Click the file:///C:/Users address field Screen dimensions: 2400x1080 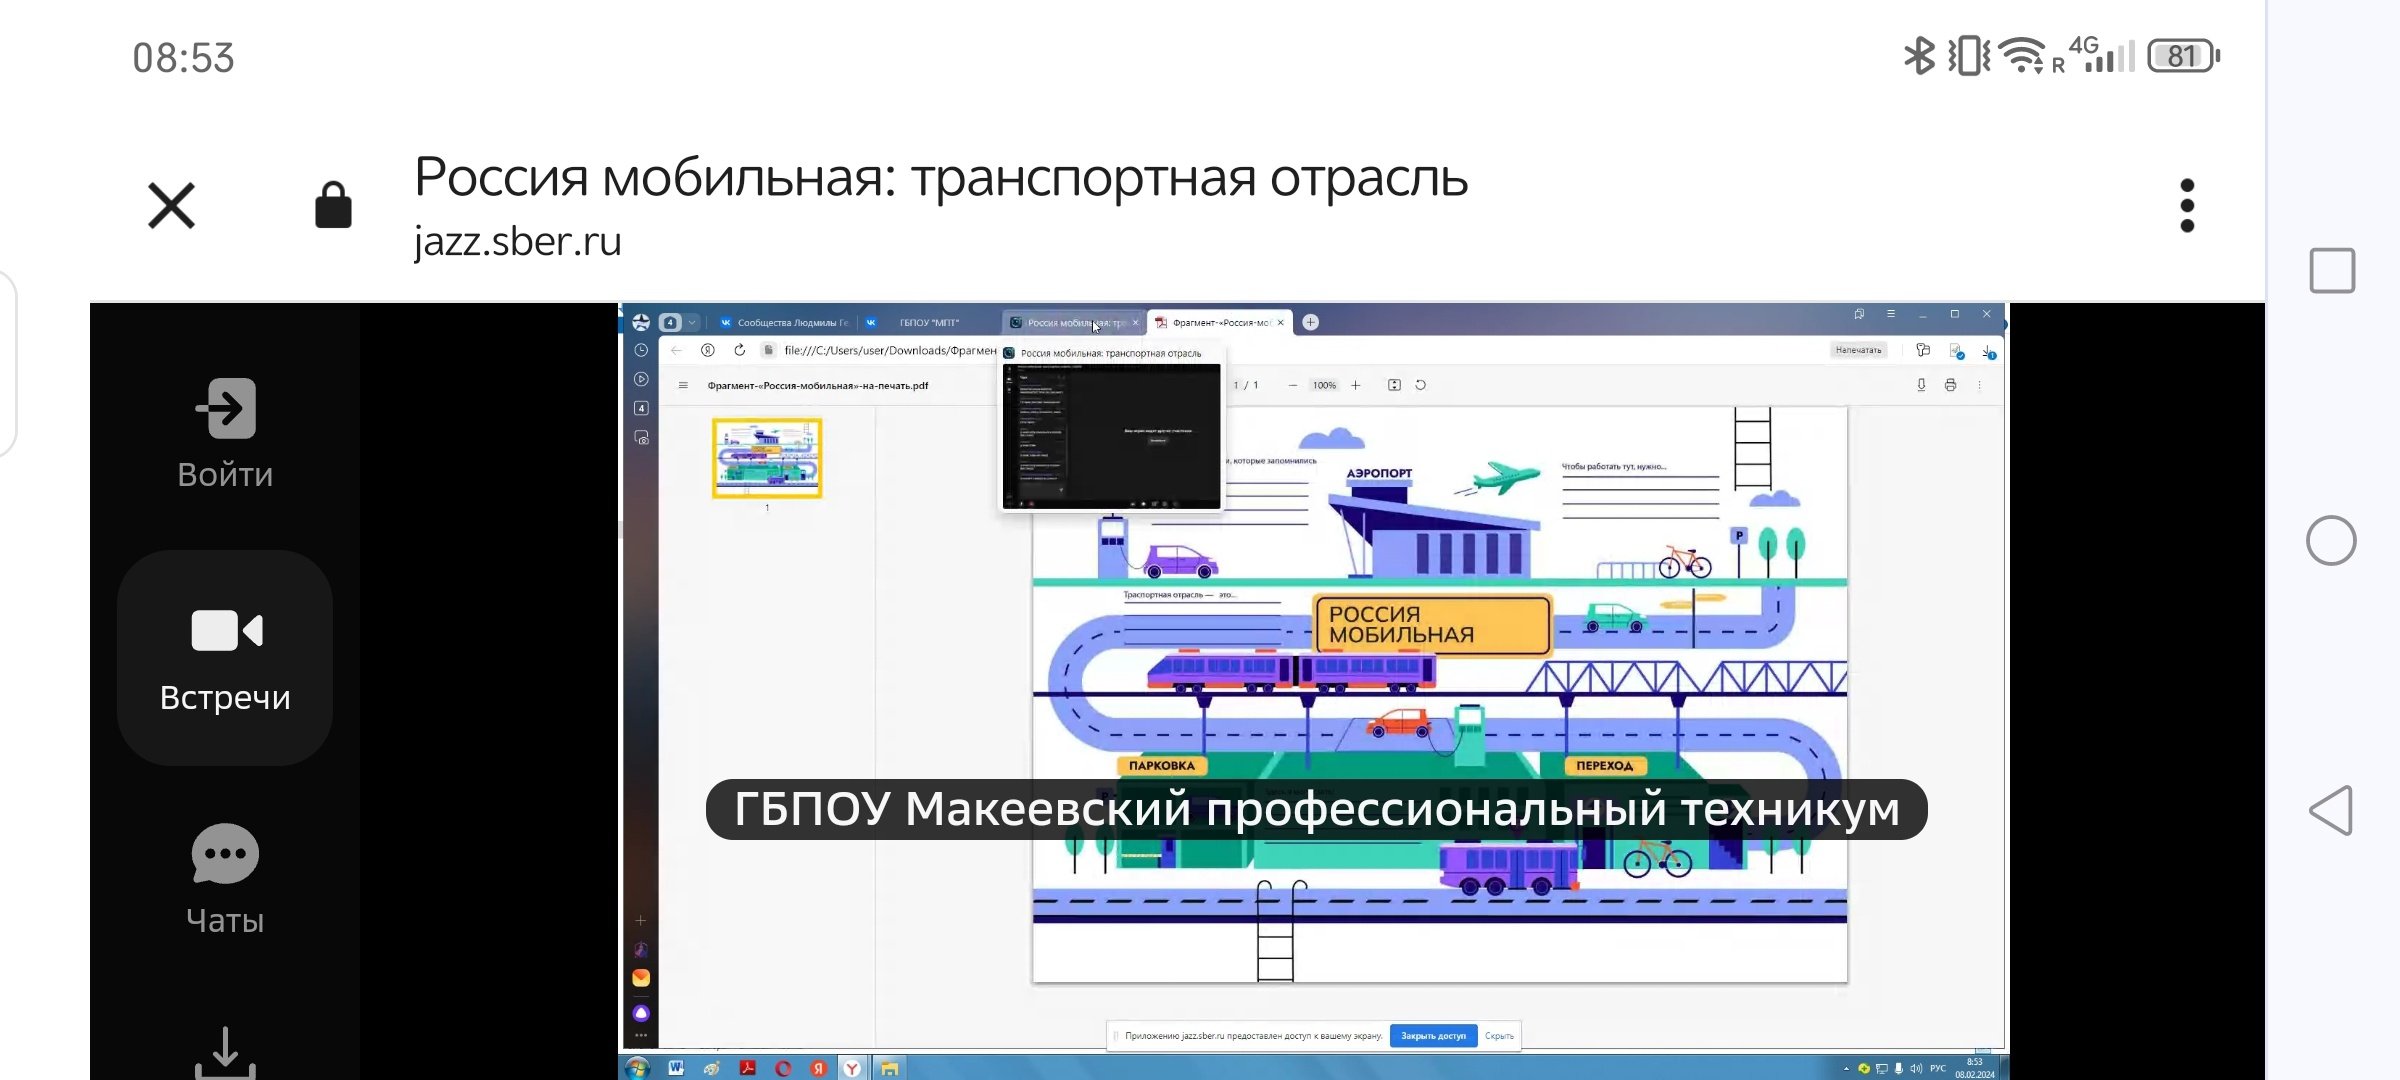coord(890,351)
